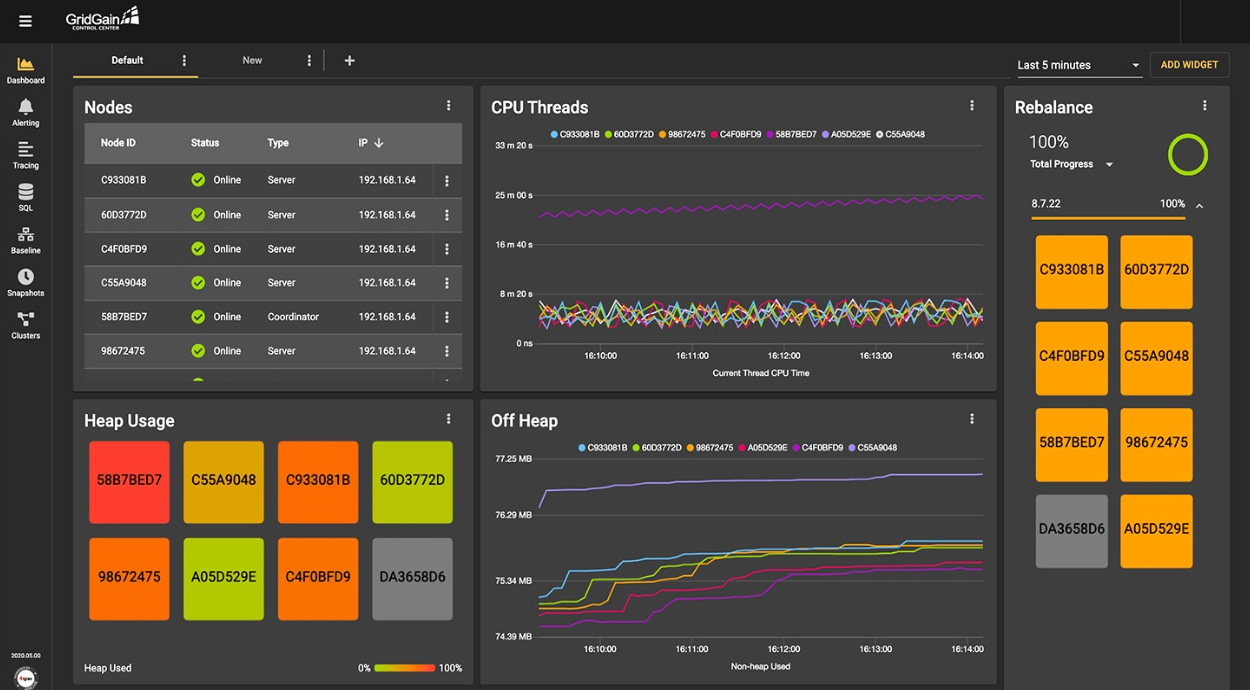This screenshot has height=690, width=1250.
Task: Toggle 58B7BED7 series in CPU Threads legend
Action: pos(791,134)
